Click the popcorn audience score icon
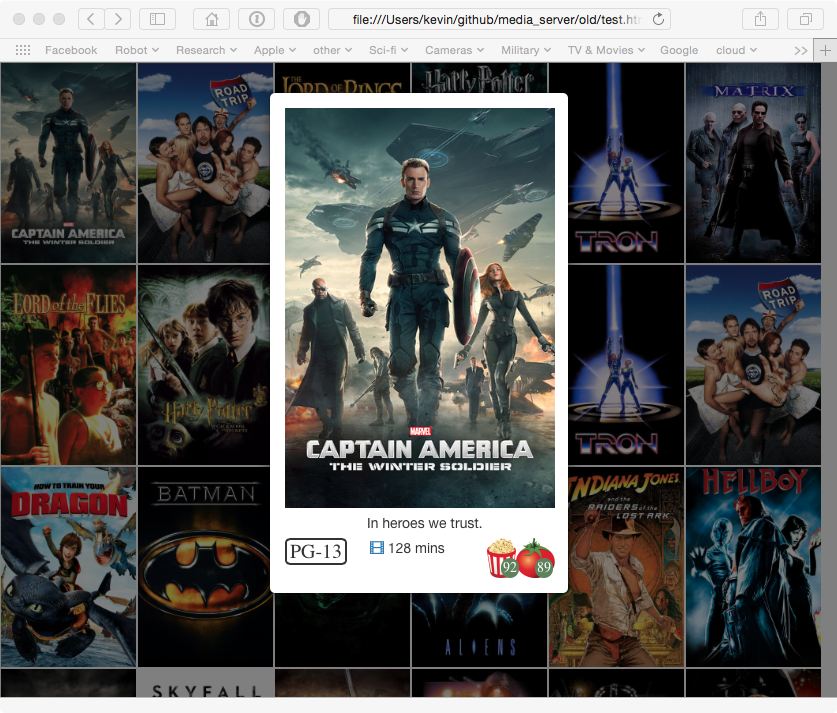This screenshot has width=837, height=713. click(502, 558)
